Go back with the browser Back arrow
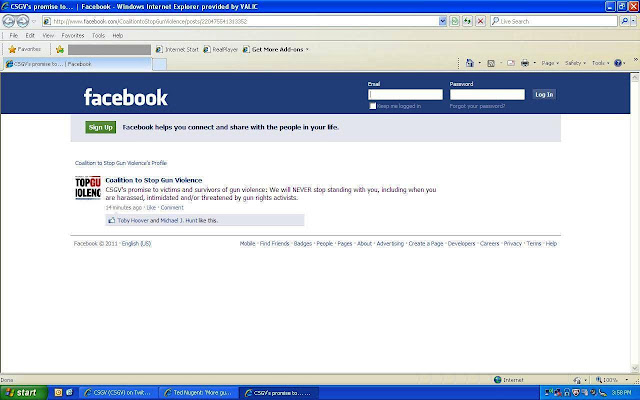 point(9,21)
